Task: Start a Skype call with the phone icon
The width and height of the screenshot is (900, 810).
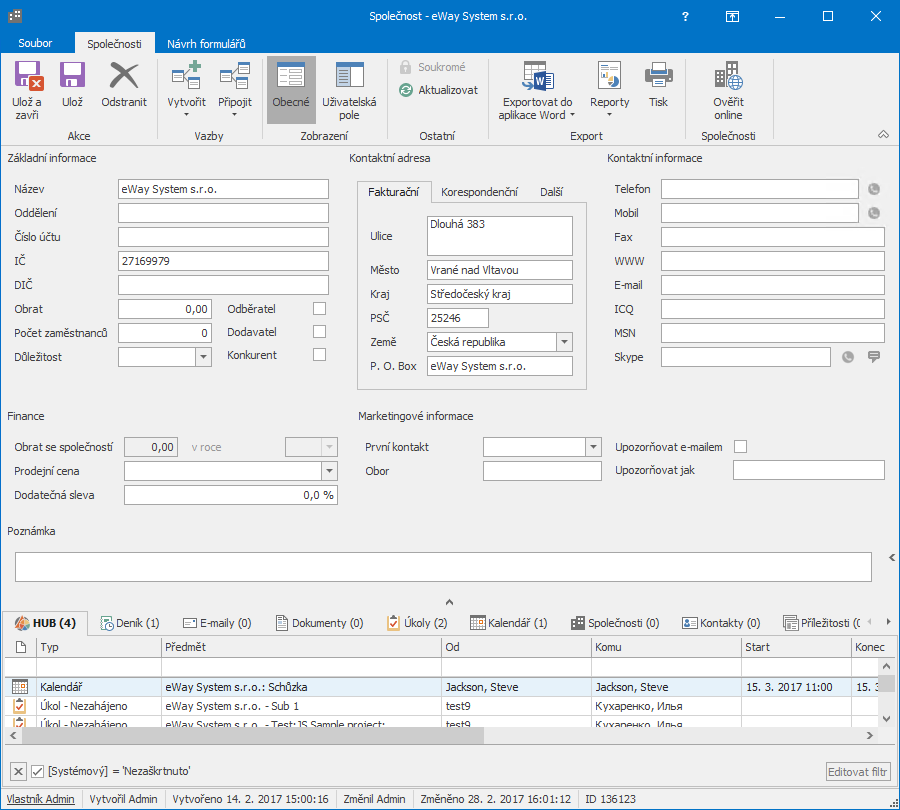Action: [x=848, y=357]
